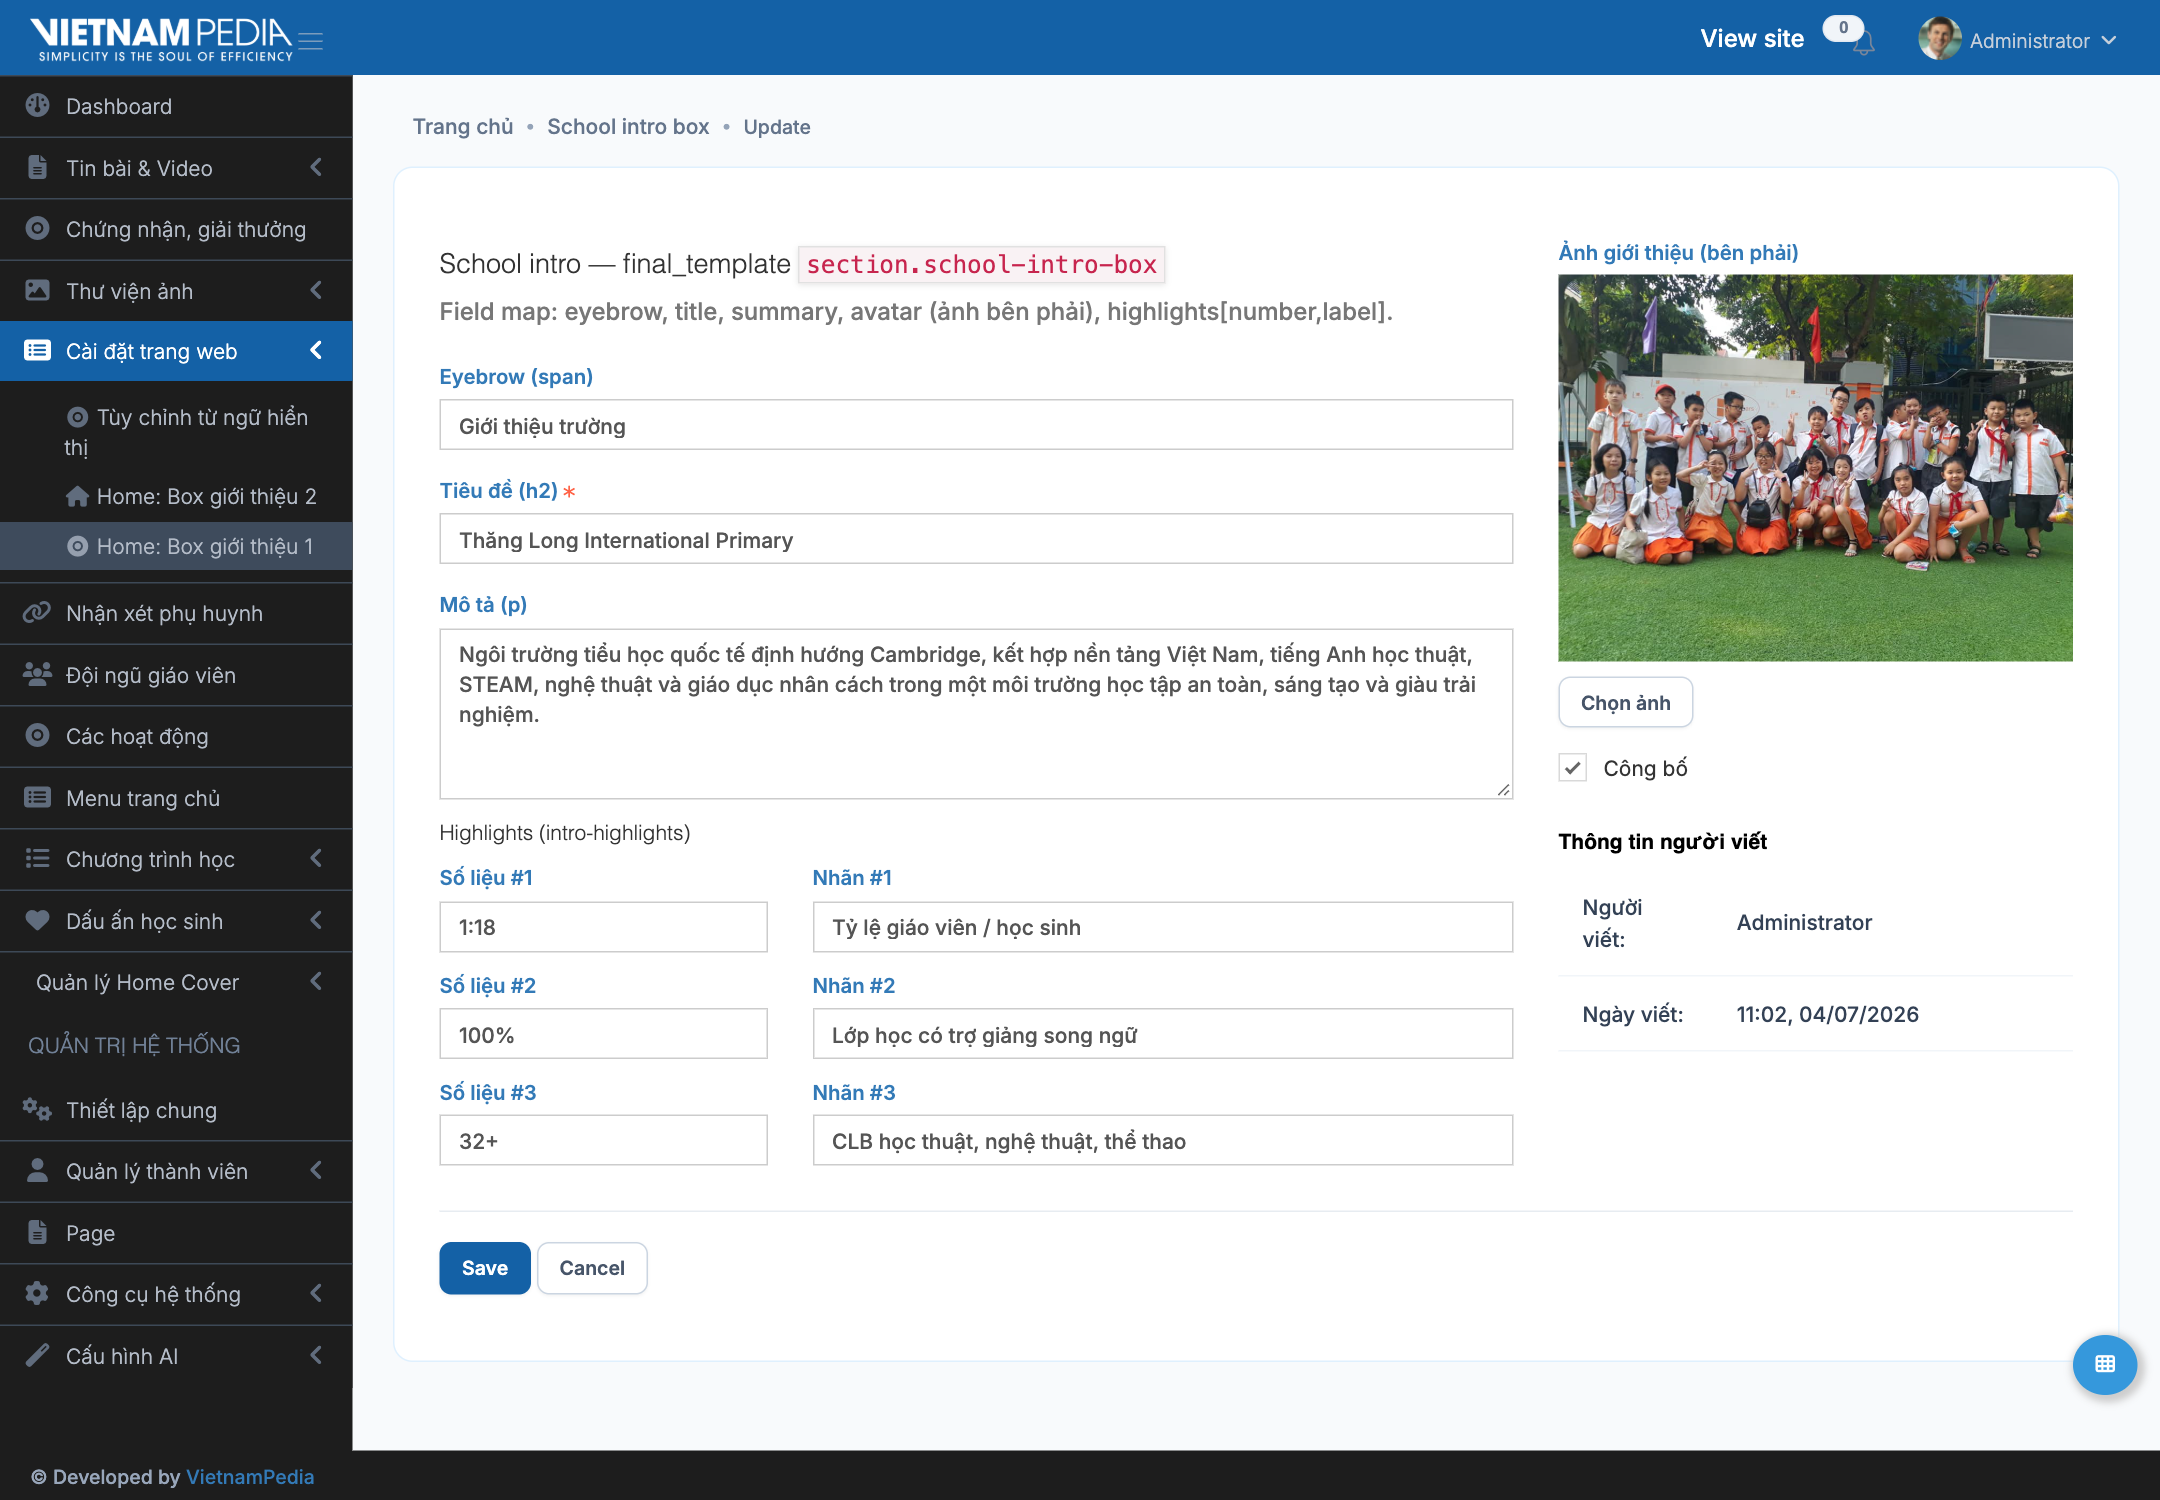
Task: Open the notifications bell icon
Action: (x=1863, y=43)
